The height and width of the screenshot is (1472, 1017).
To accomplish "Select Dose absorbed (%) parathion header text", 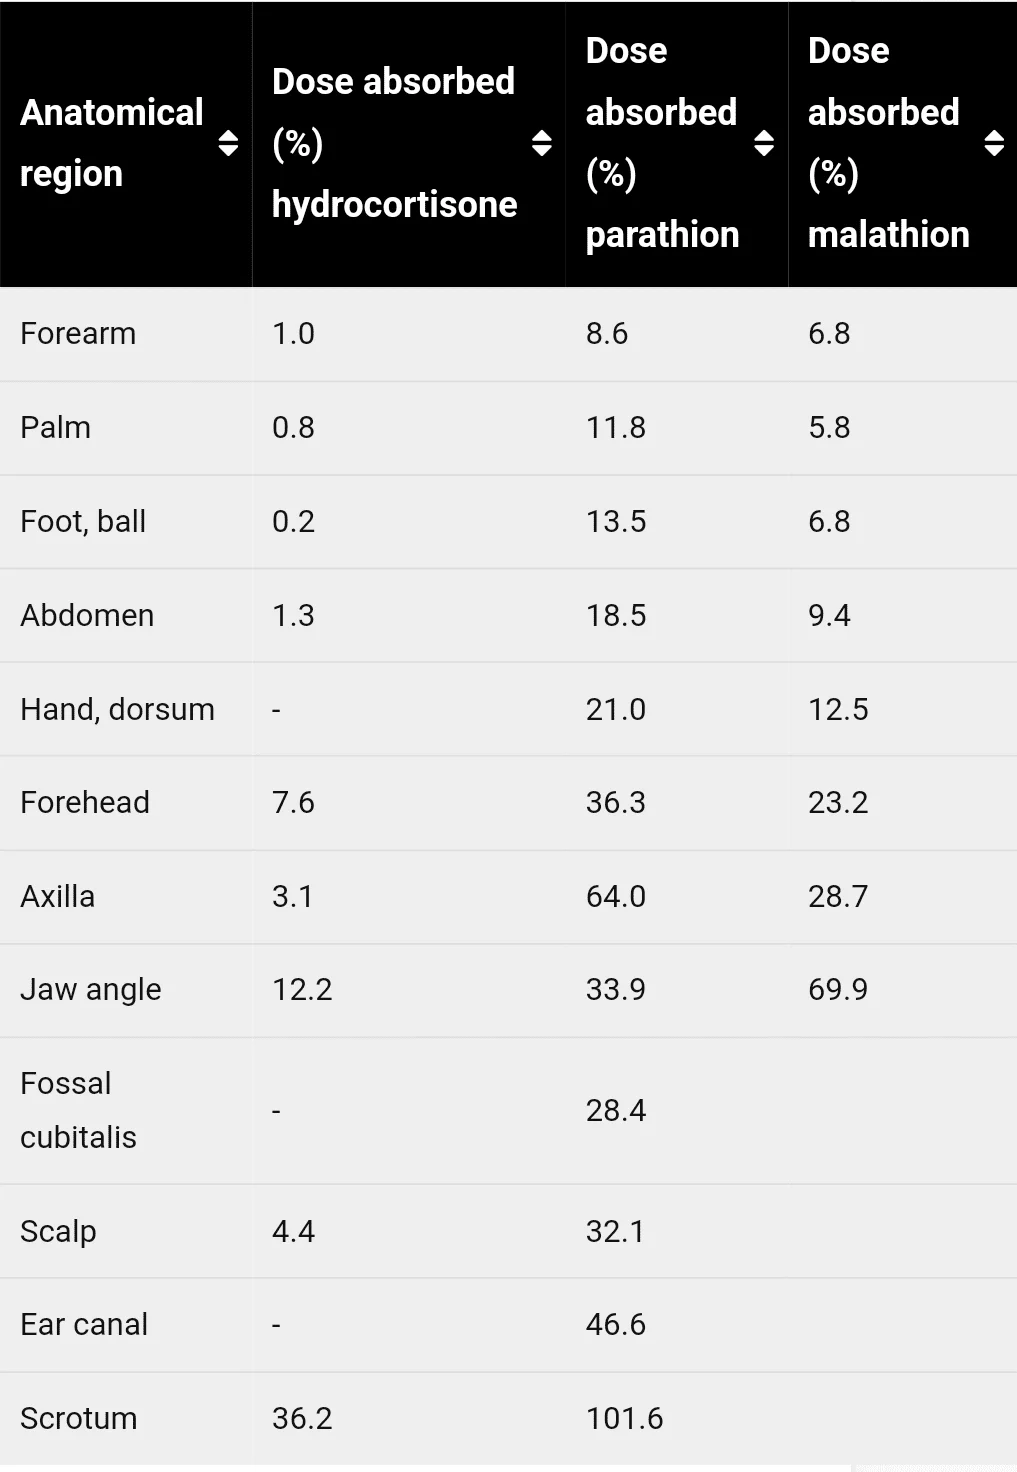I will (x=662, y=143).
